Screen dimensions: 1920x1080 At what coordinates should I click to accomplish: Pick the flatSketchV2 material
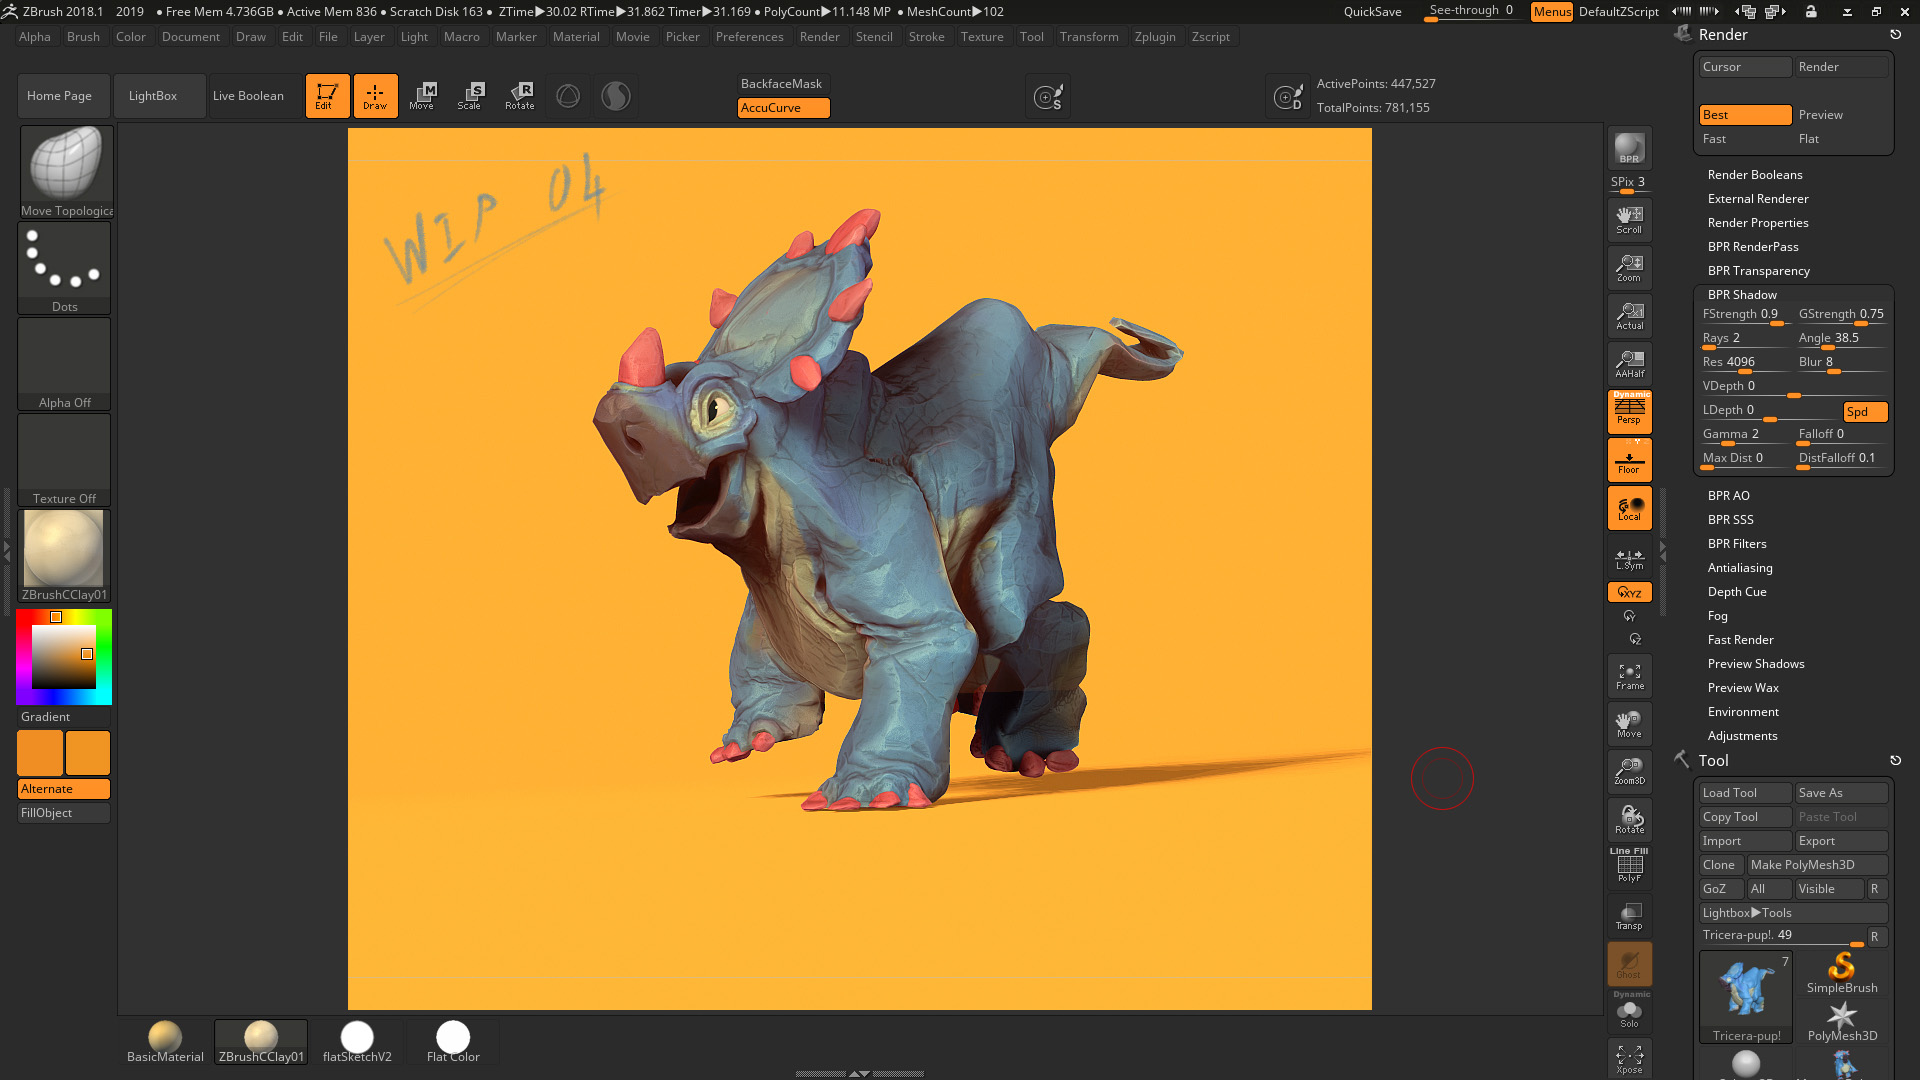click(x=357, y=1041)
